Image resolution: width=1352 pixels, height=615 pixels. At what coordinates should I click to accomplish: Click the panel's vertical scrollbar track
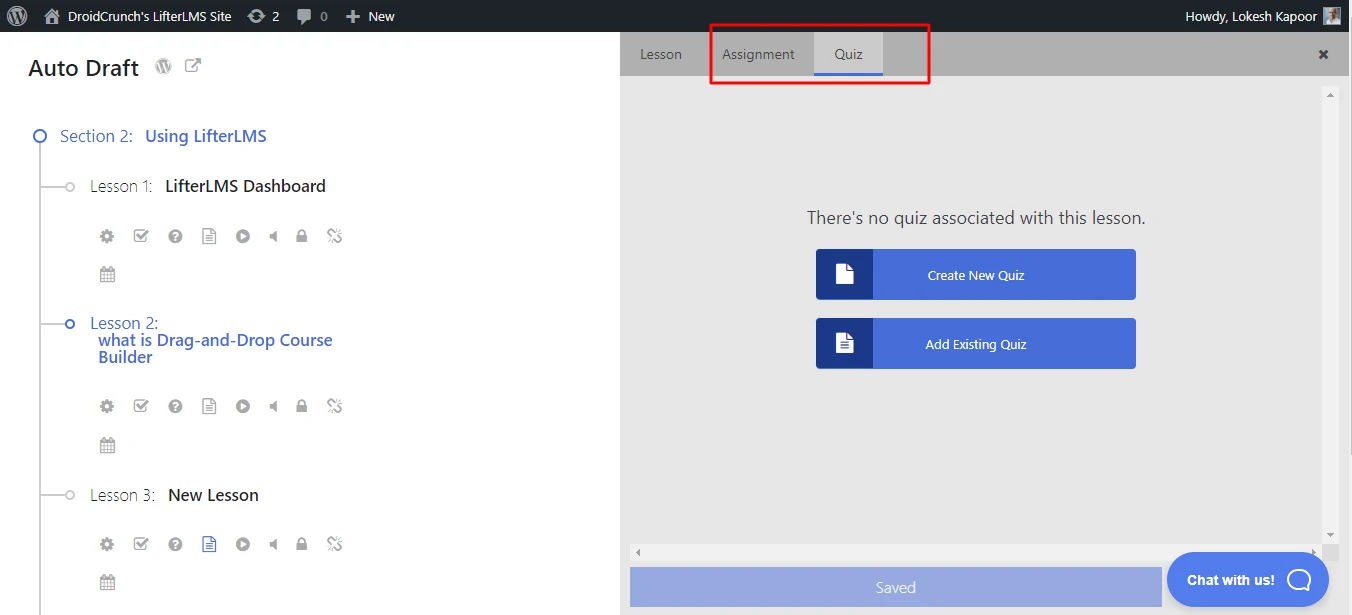coord(1330,314)
